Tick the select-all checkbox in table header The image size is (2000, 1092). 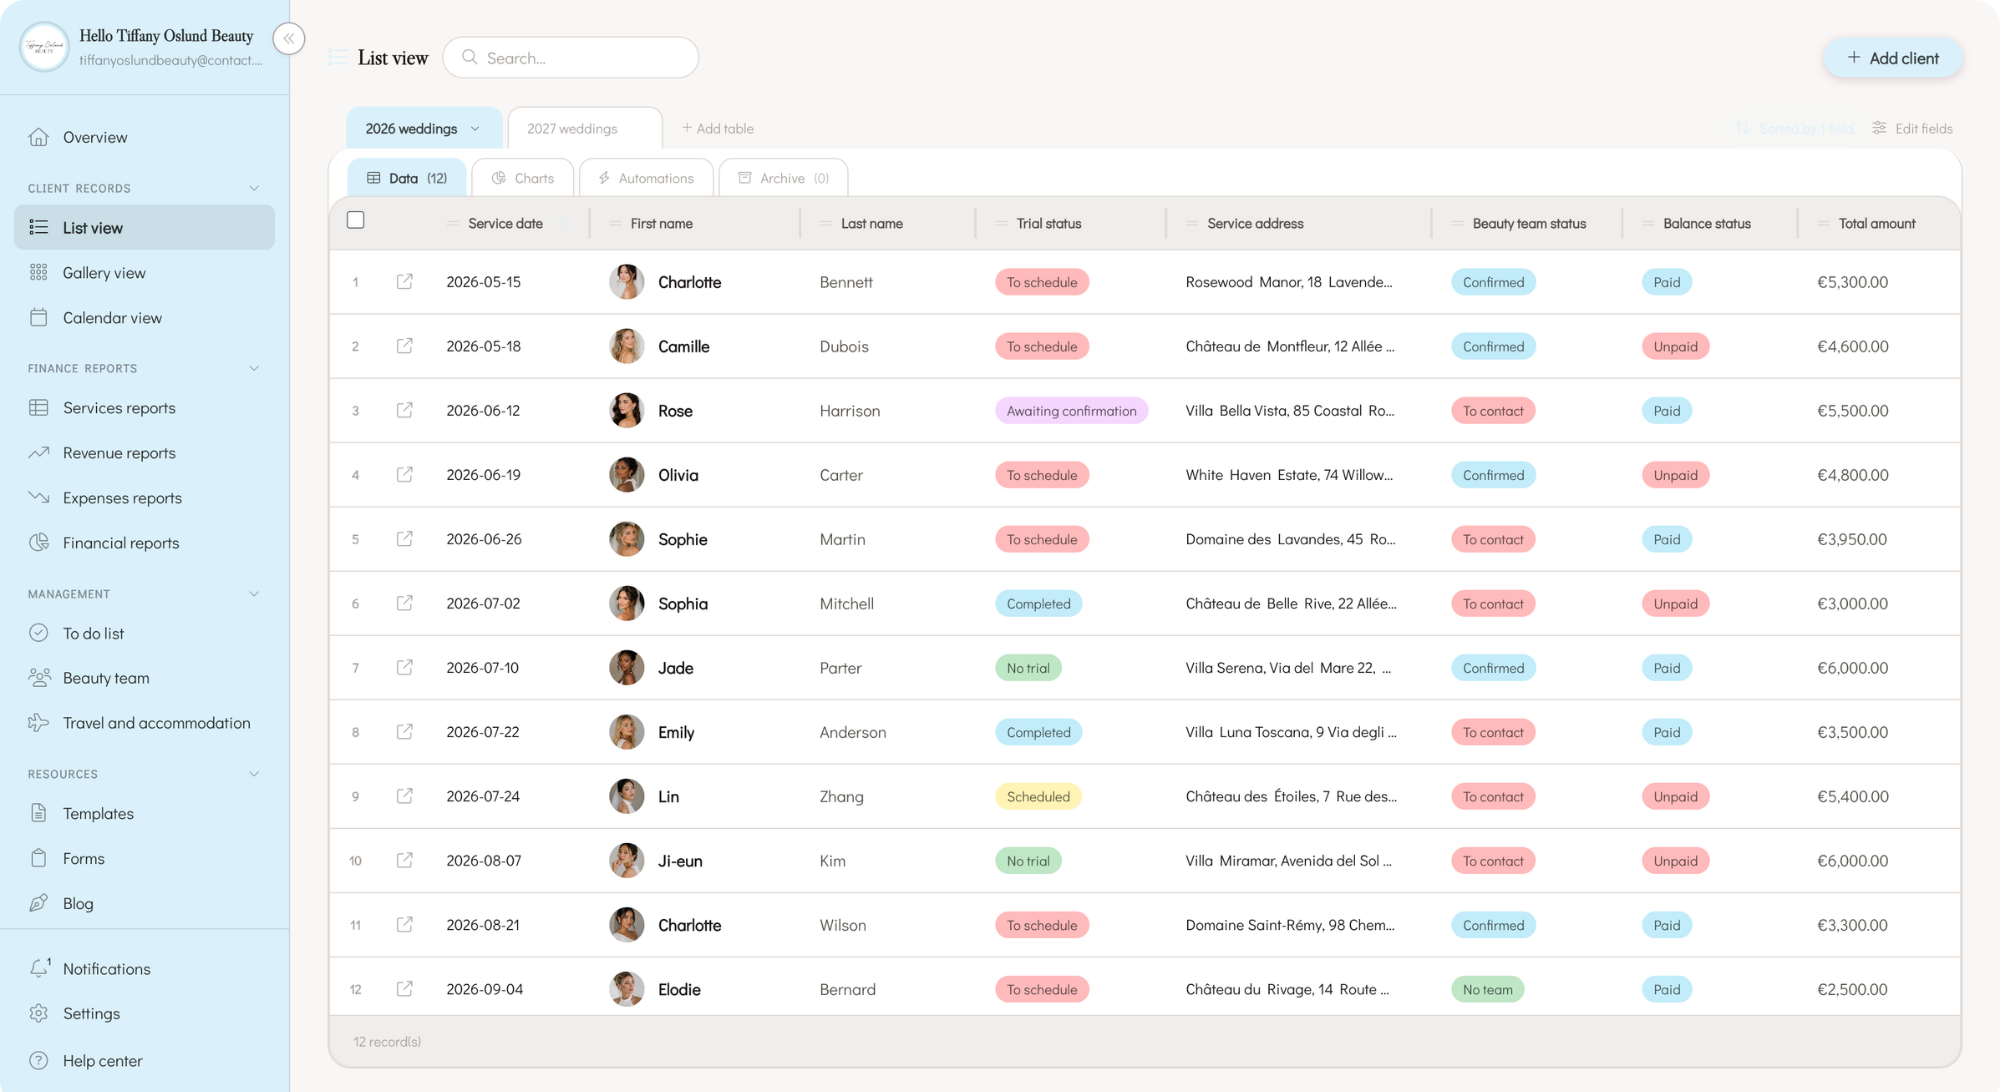[x=356, y=220]
